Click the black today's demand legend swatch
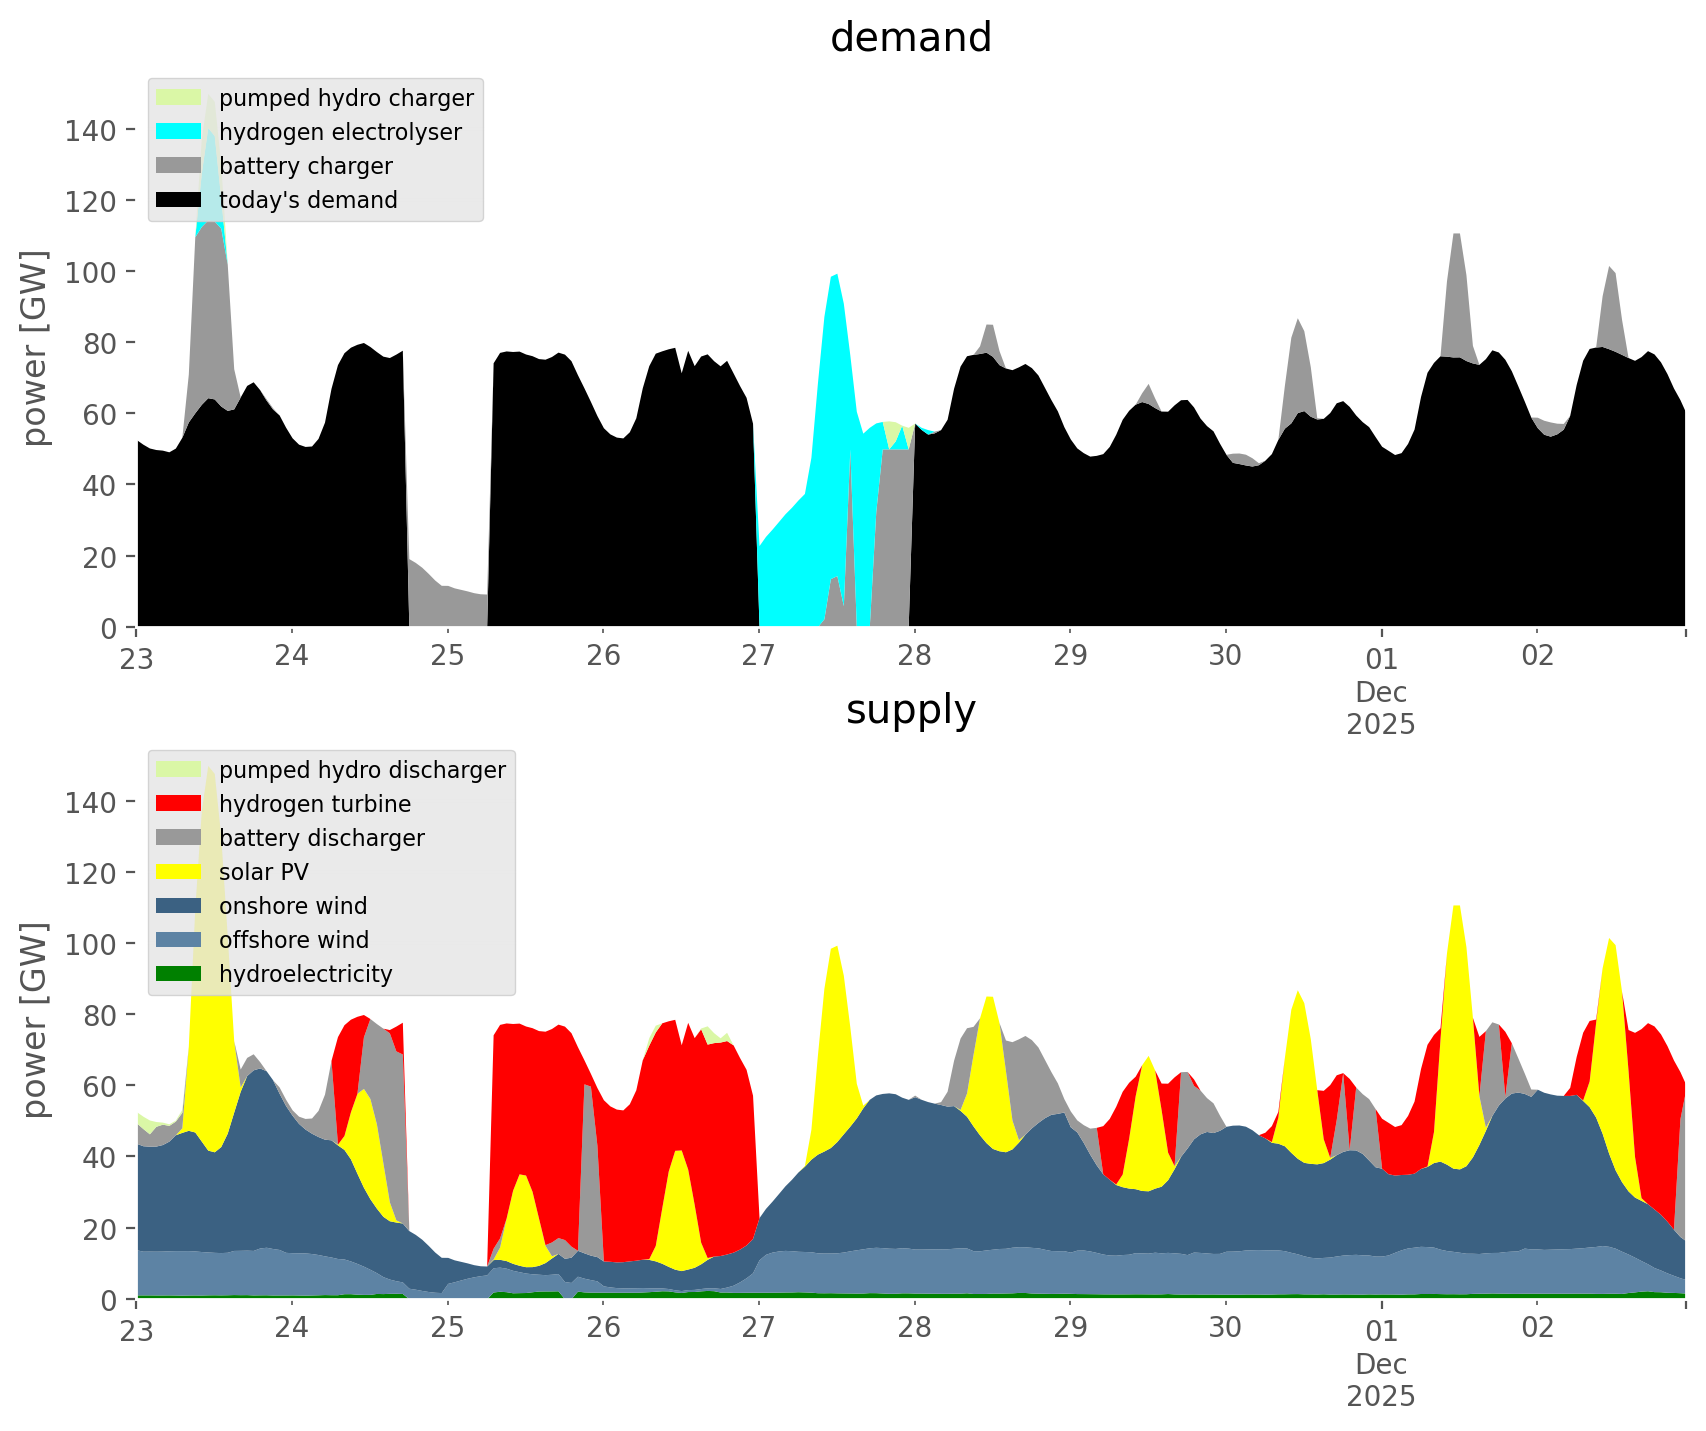Image resolution: width=1706 pixels, height=1431 pixels. click(179, 200)
